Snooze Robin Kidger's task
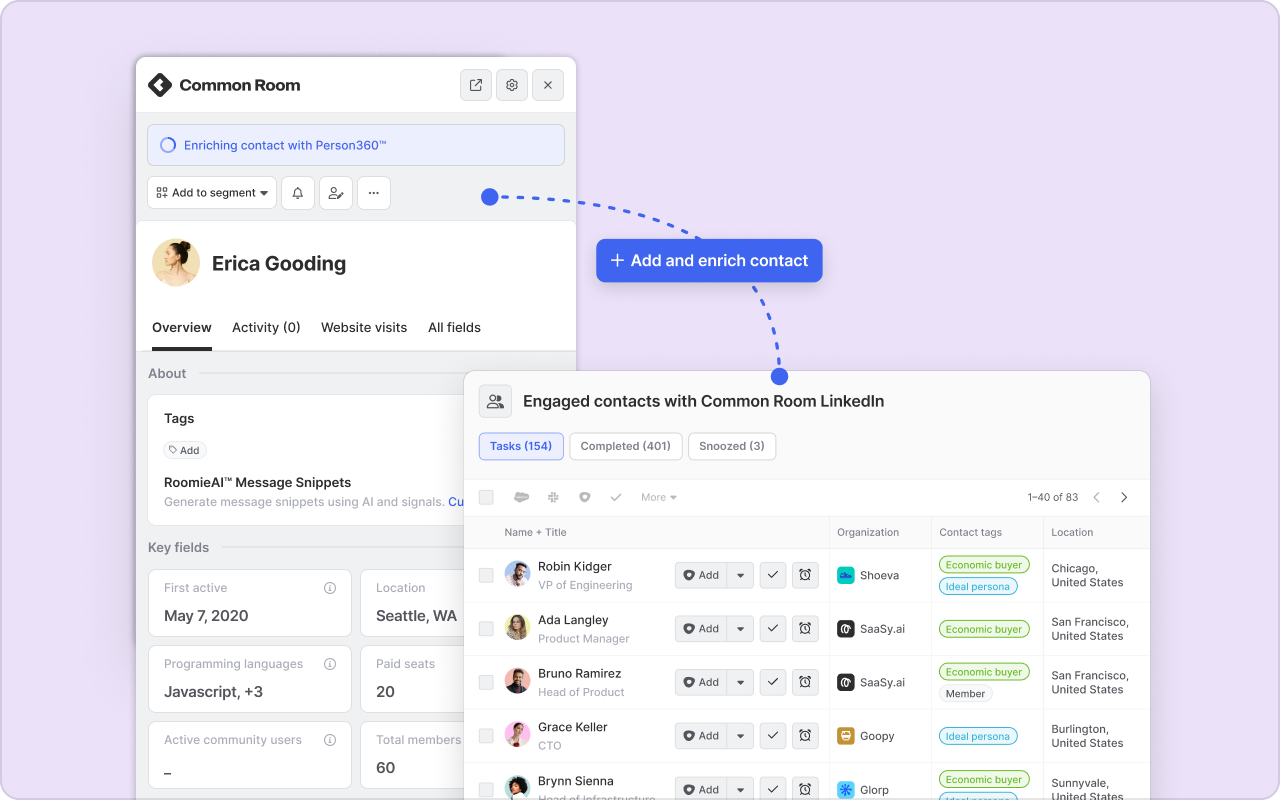The width and height of the screenshot is (1280, 800). pos(805,575)
